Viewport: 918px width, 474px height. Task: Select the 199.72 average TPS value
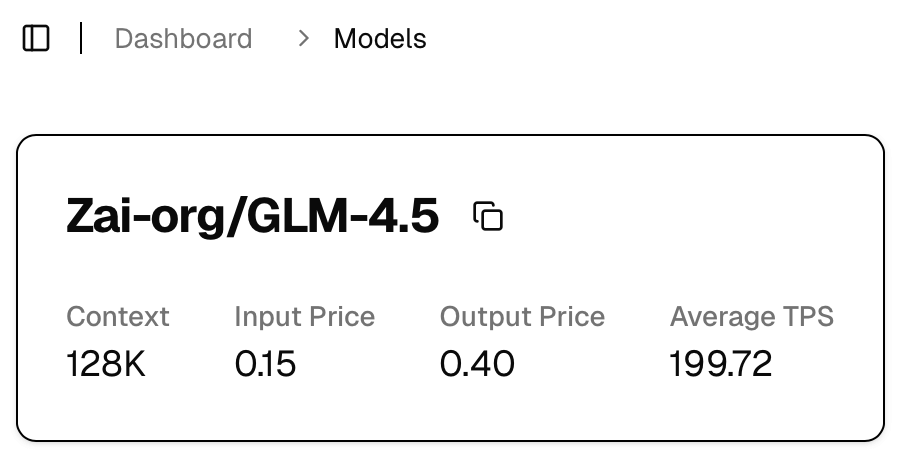pyautogui.click(x=720, y=364)
